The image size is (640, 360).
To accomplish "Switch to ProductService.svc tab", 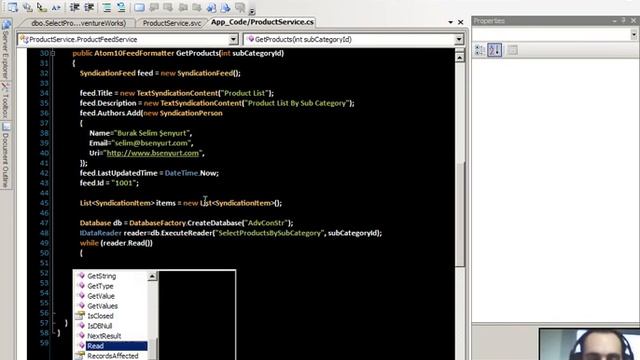I will coord(172,23).
